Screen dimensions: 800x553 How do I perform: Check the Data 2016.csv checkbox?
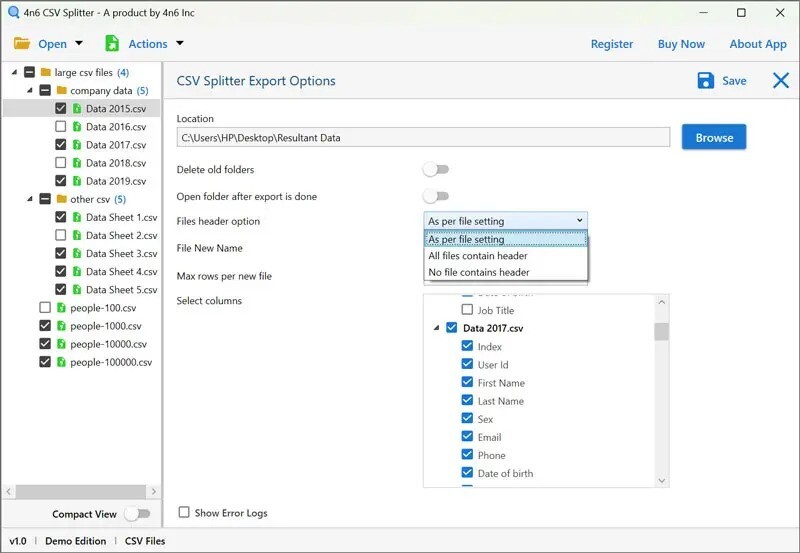click(61, 127)
